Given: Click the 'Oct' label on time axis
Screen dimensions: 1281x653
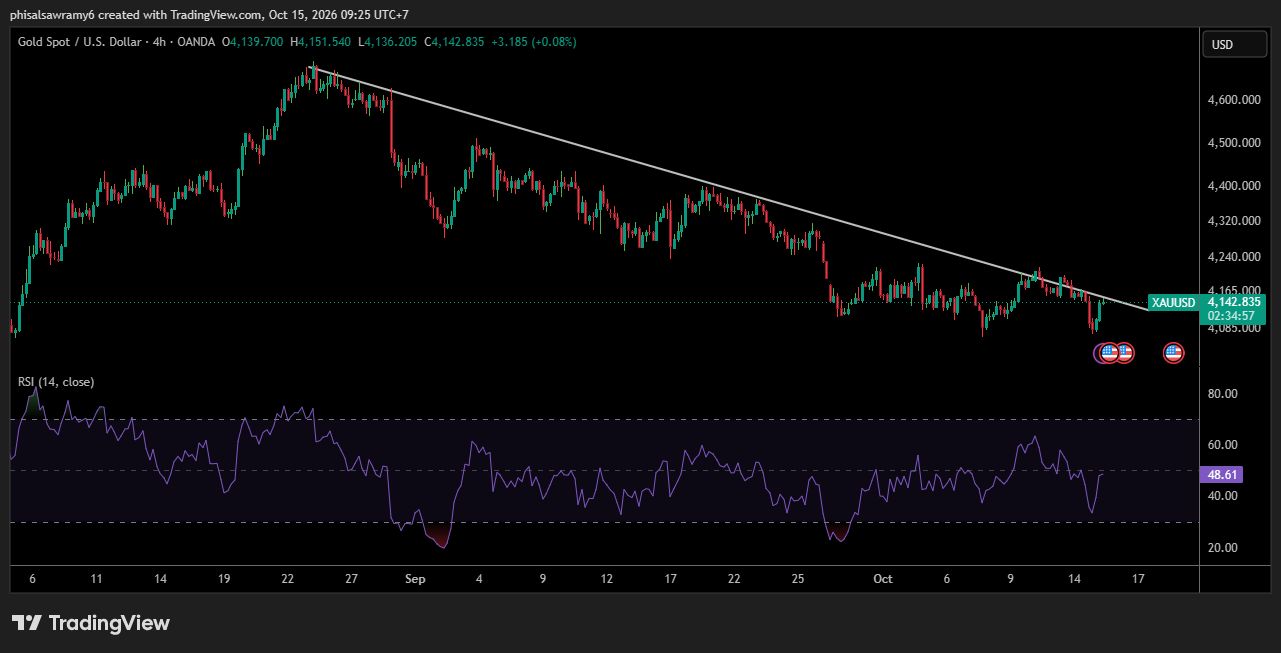Looking at the screenshot, I should coord(882,579).
